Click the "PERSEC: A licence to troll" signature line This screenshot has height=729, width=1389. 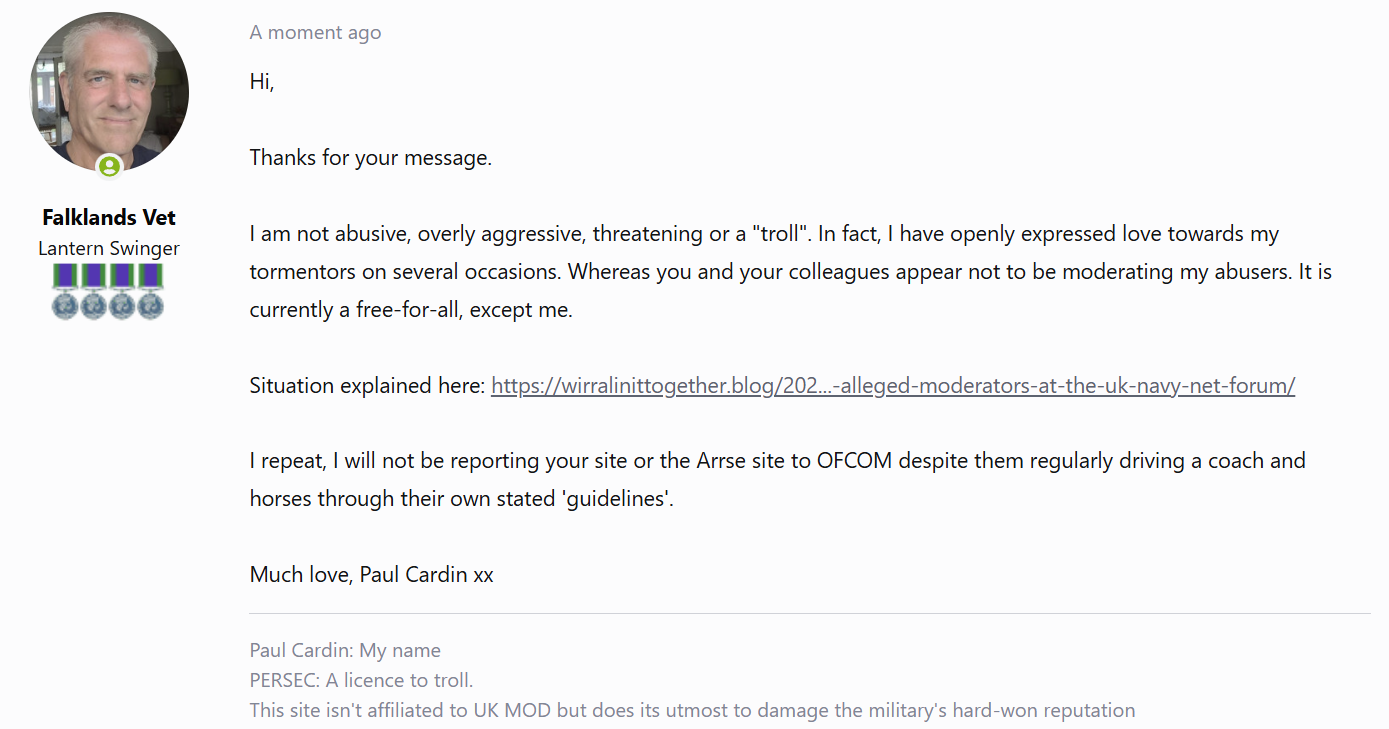(x=361, y=680)
